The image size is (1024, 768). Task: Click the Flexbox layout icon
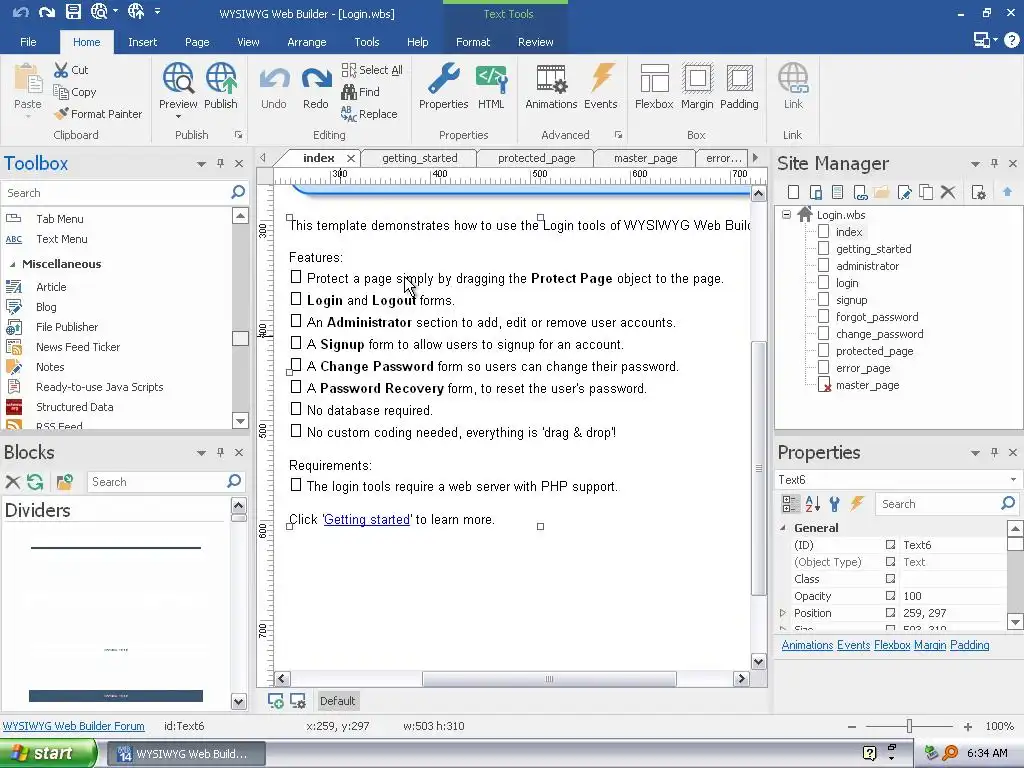(654, 80)
